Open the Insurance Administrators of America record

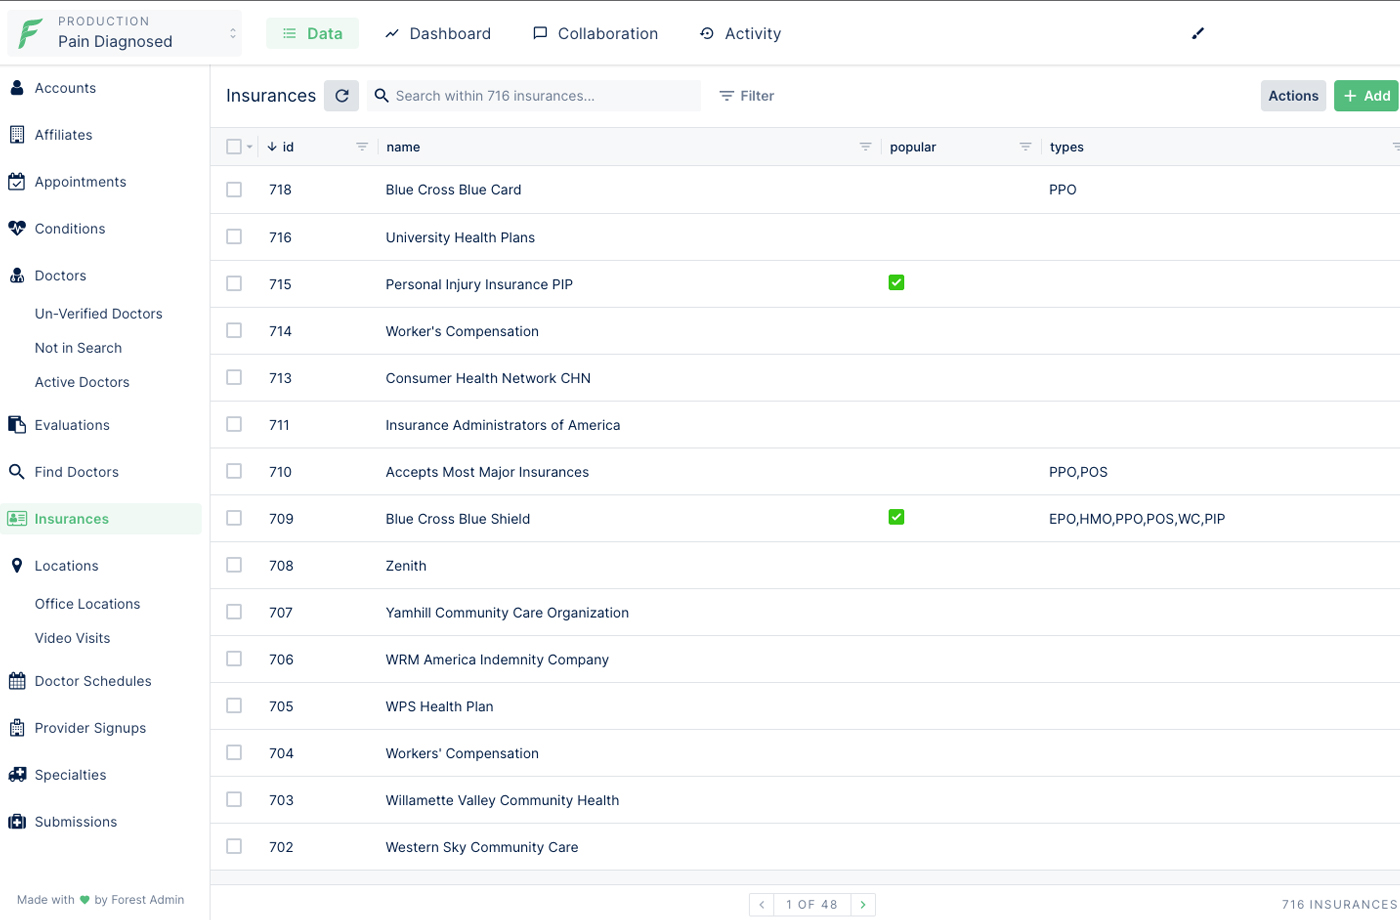pos(503,425)
